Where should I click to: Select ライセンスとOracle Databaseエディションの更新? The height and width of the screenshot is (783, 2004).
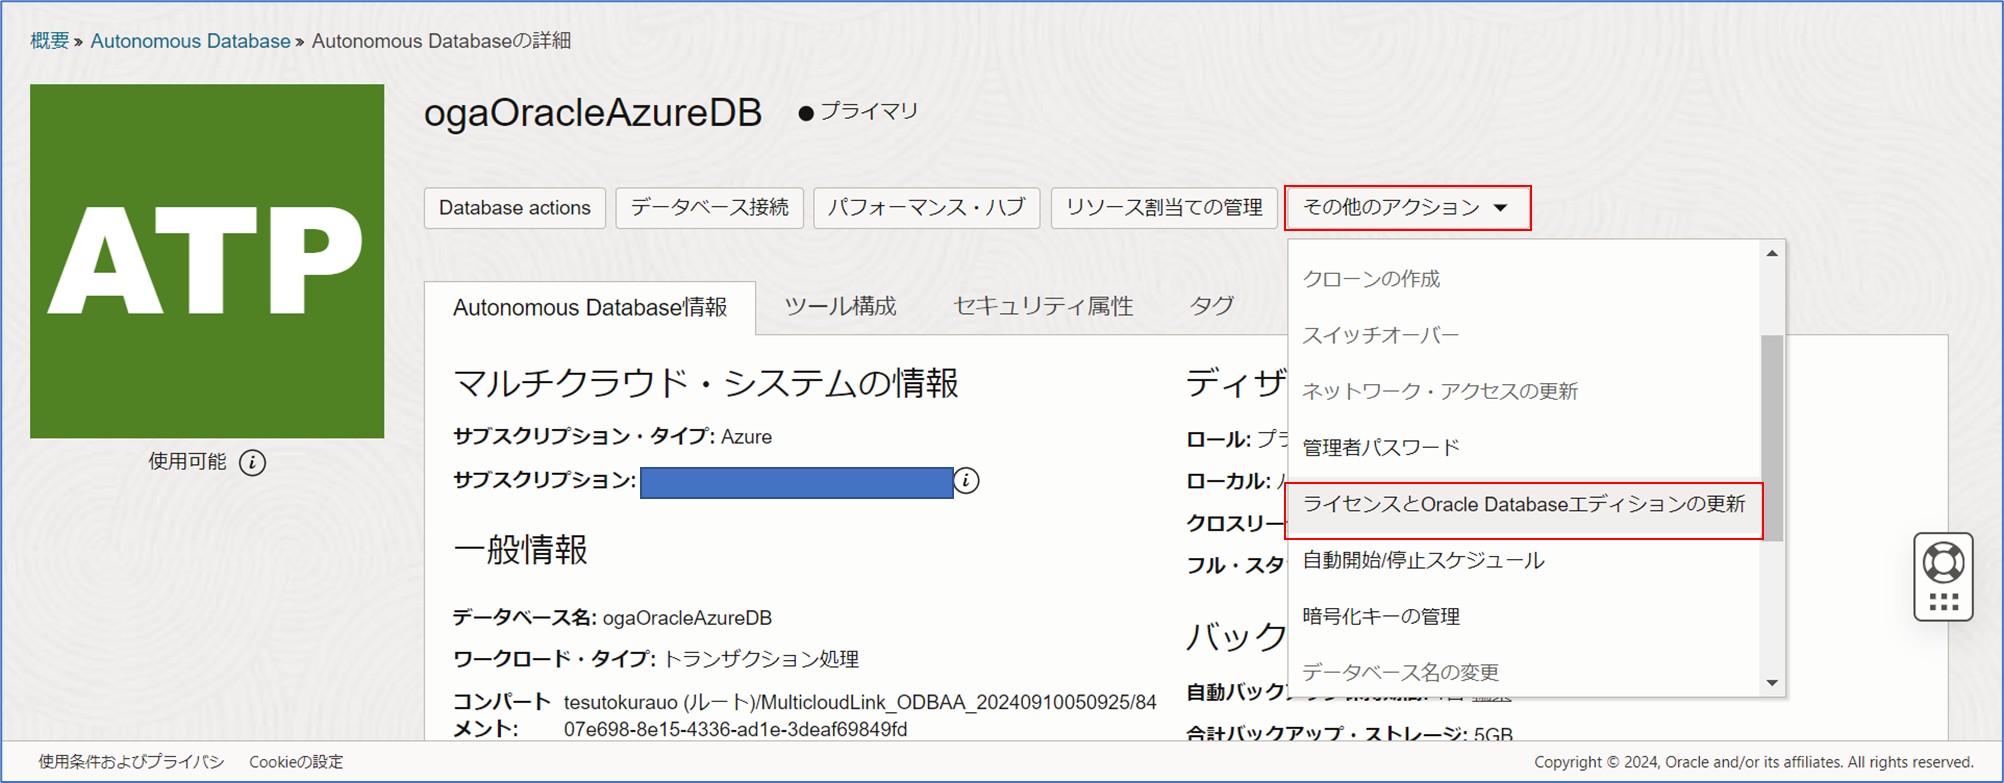coord(1524,504)
